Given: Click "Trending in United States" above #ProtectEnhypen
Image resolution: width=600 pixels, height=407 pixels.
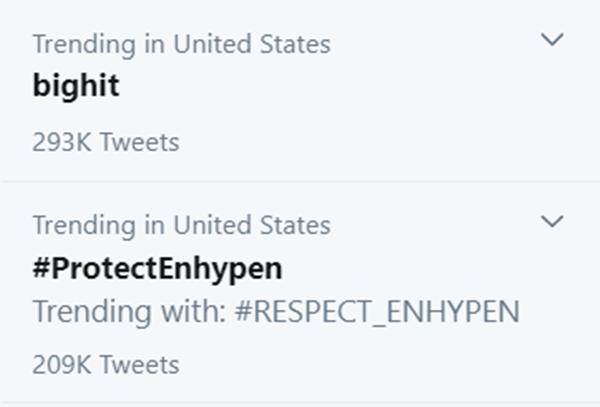Looking at the screenshot, I should (x=180, y=225).
